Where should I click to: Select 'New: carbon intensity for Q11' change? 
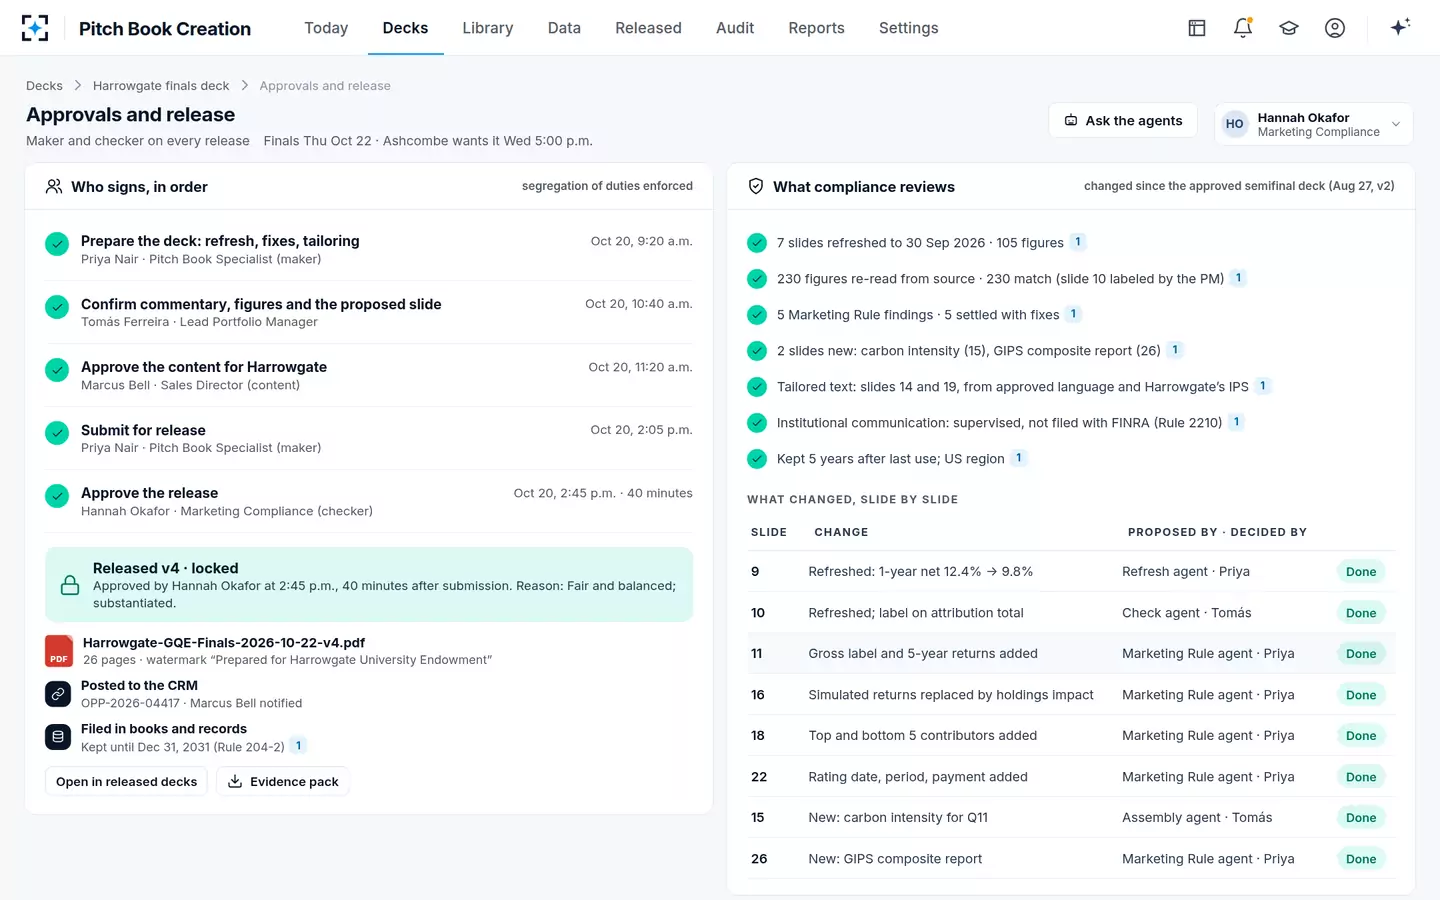point(898,818)
